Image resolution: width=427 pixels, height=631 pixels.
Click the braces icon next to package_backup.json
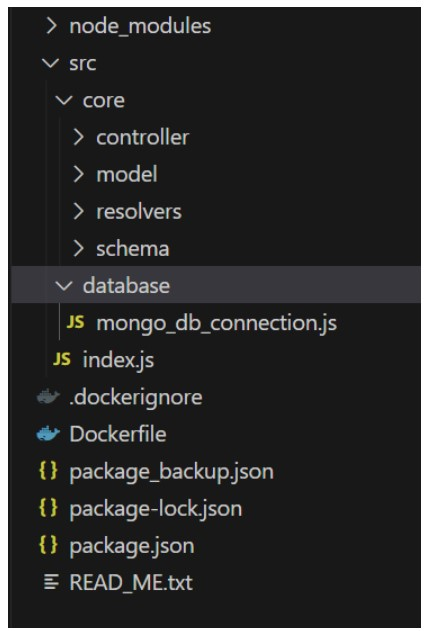[x=48, y=471]
